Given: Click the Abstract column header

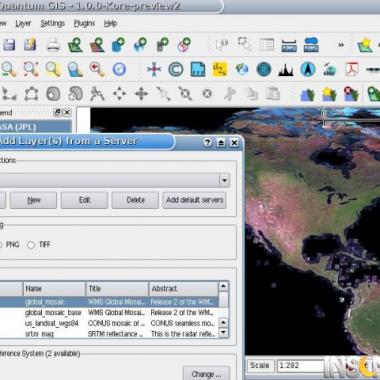Looking at the screenshot, I should 183,289.
